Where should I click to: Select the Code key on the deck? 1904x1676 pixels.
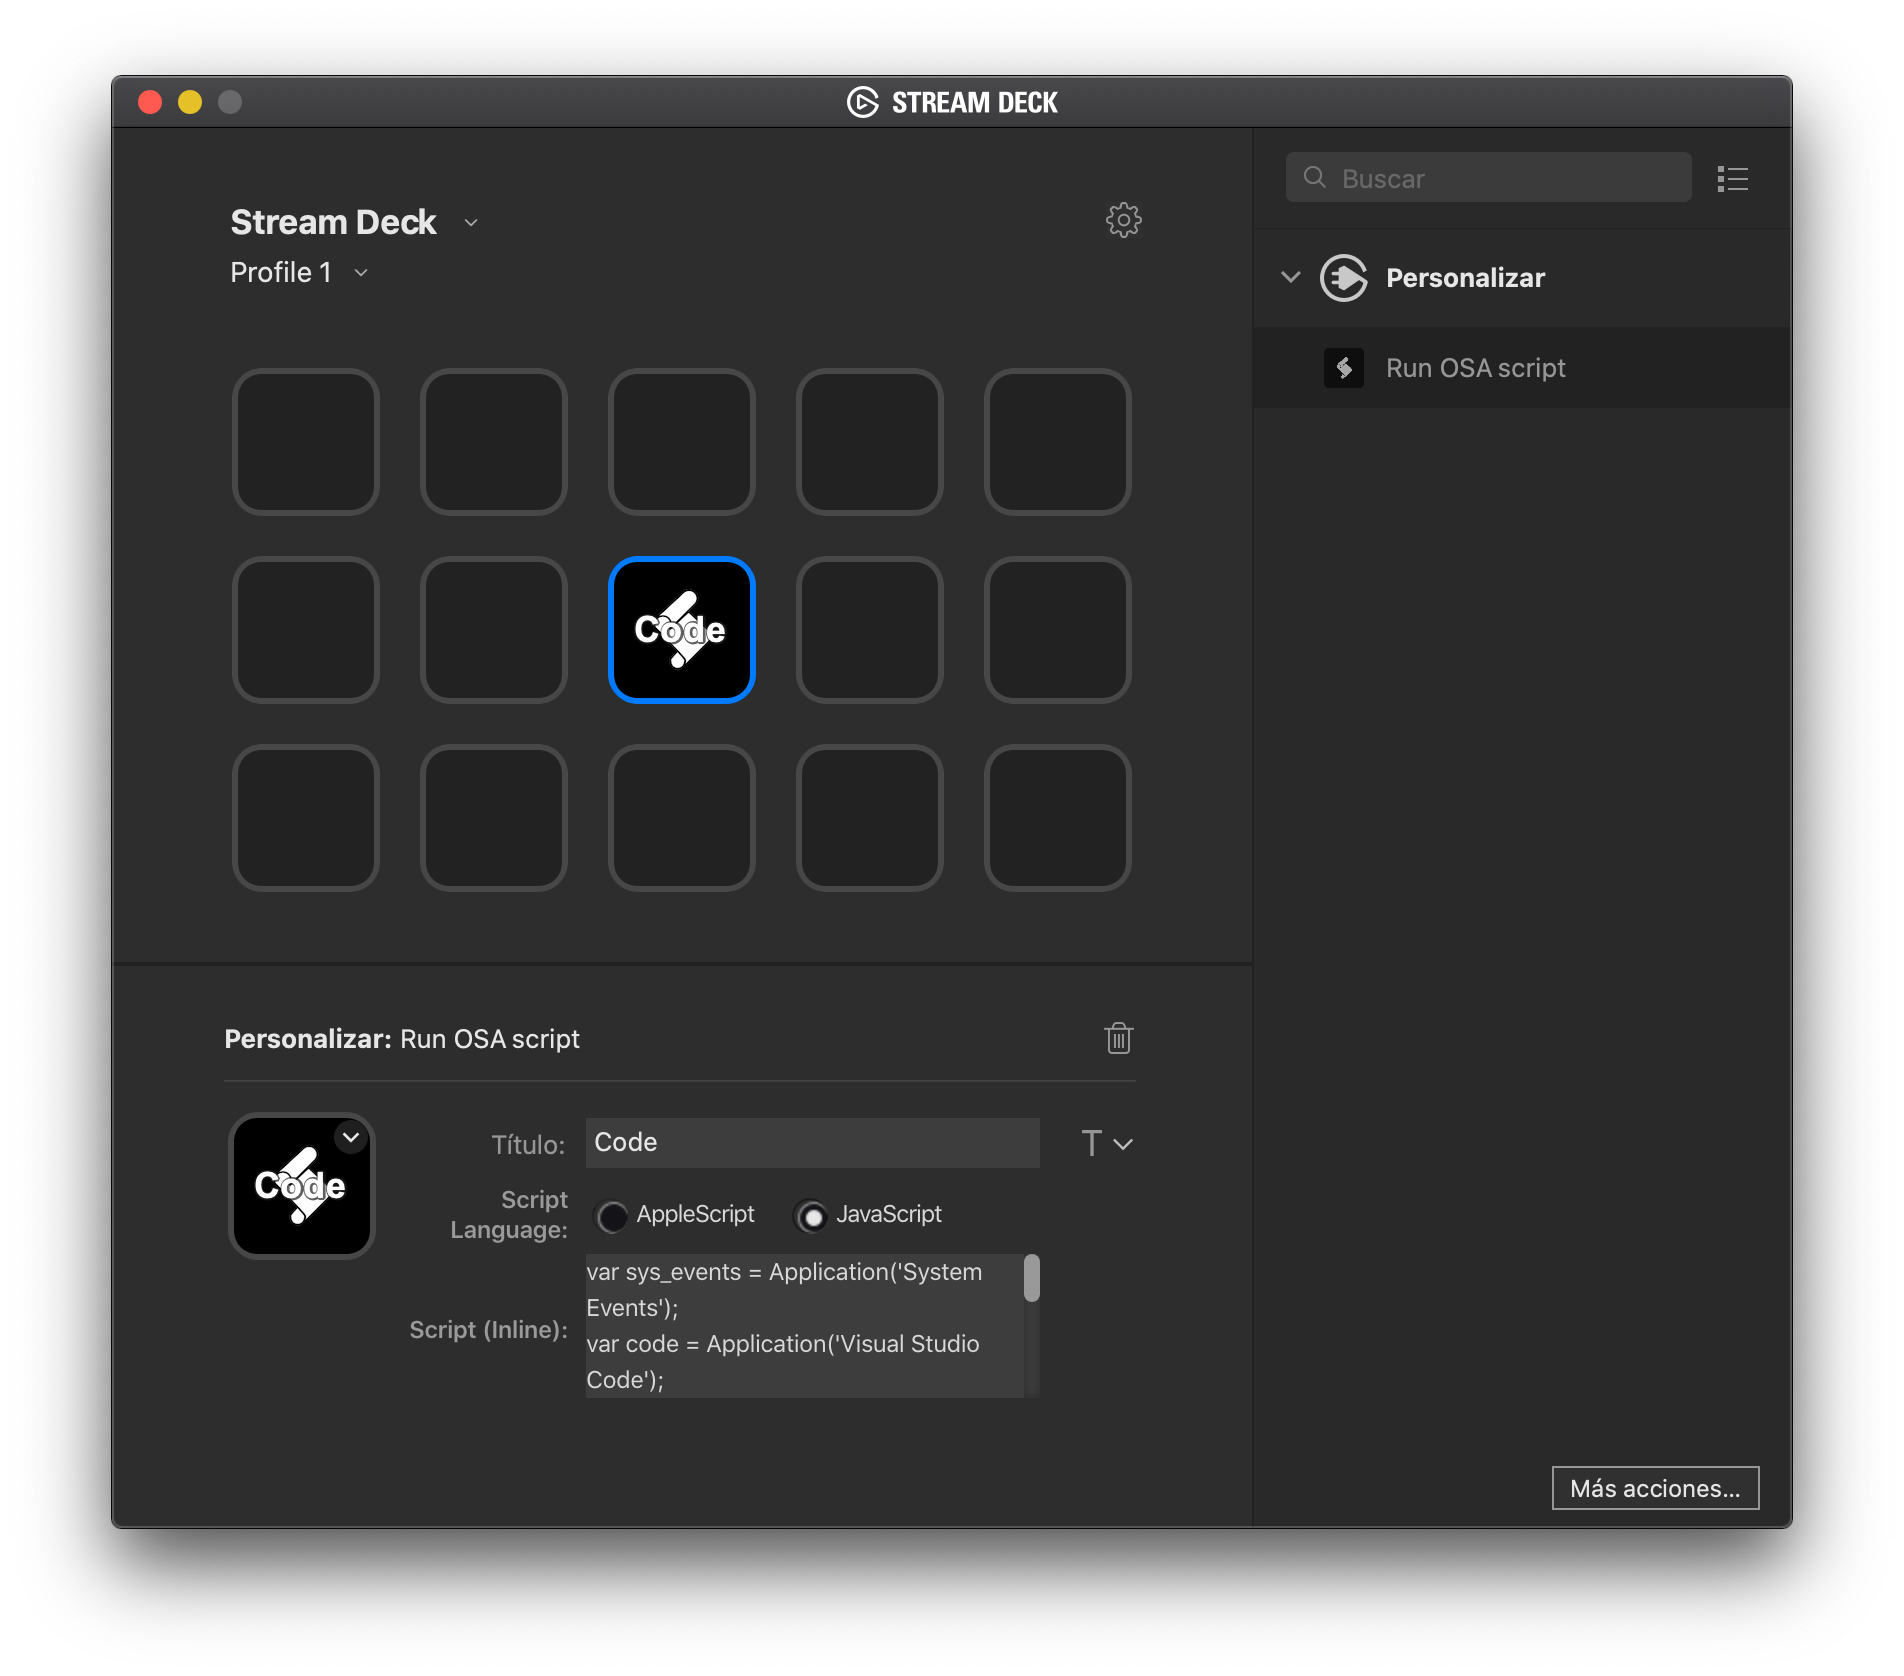pos(681,630)
